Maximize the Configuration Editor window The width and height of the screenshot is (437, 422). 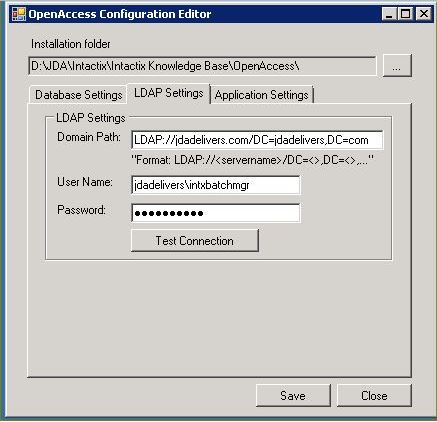coord(406,14)
